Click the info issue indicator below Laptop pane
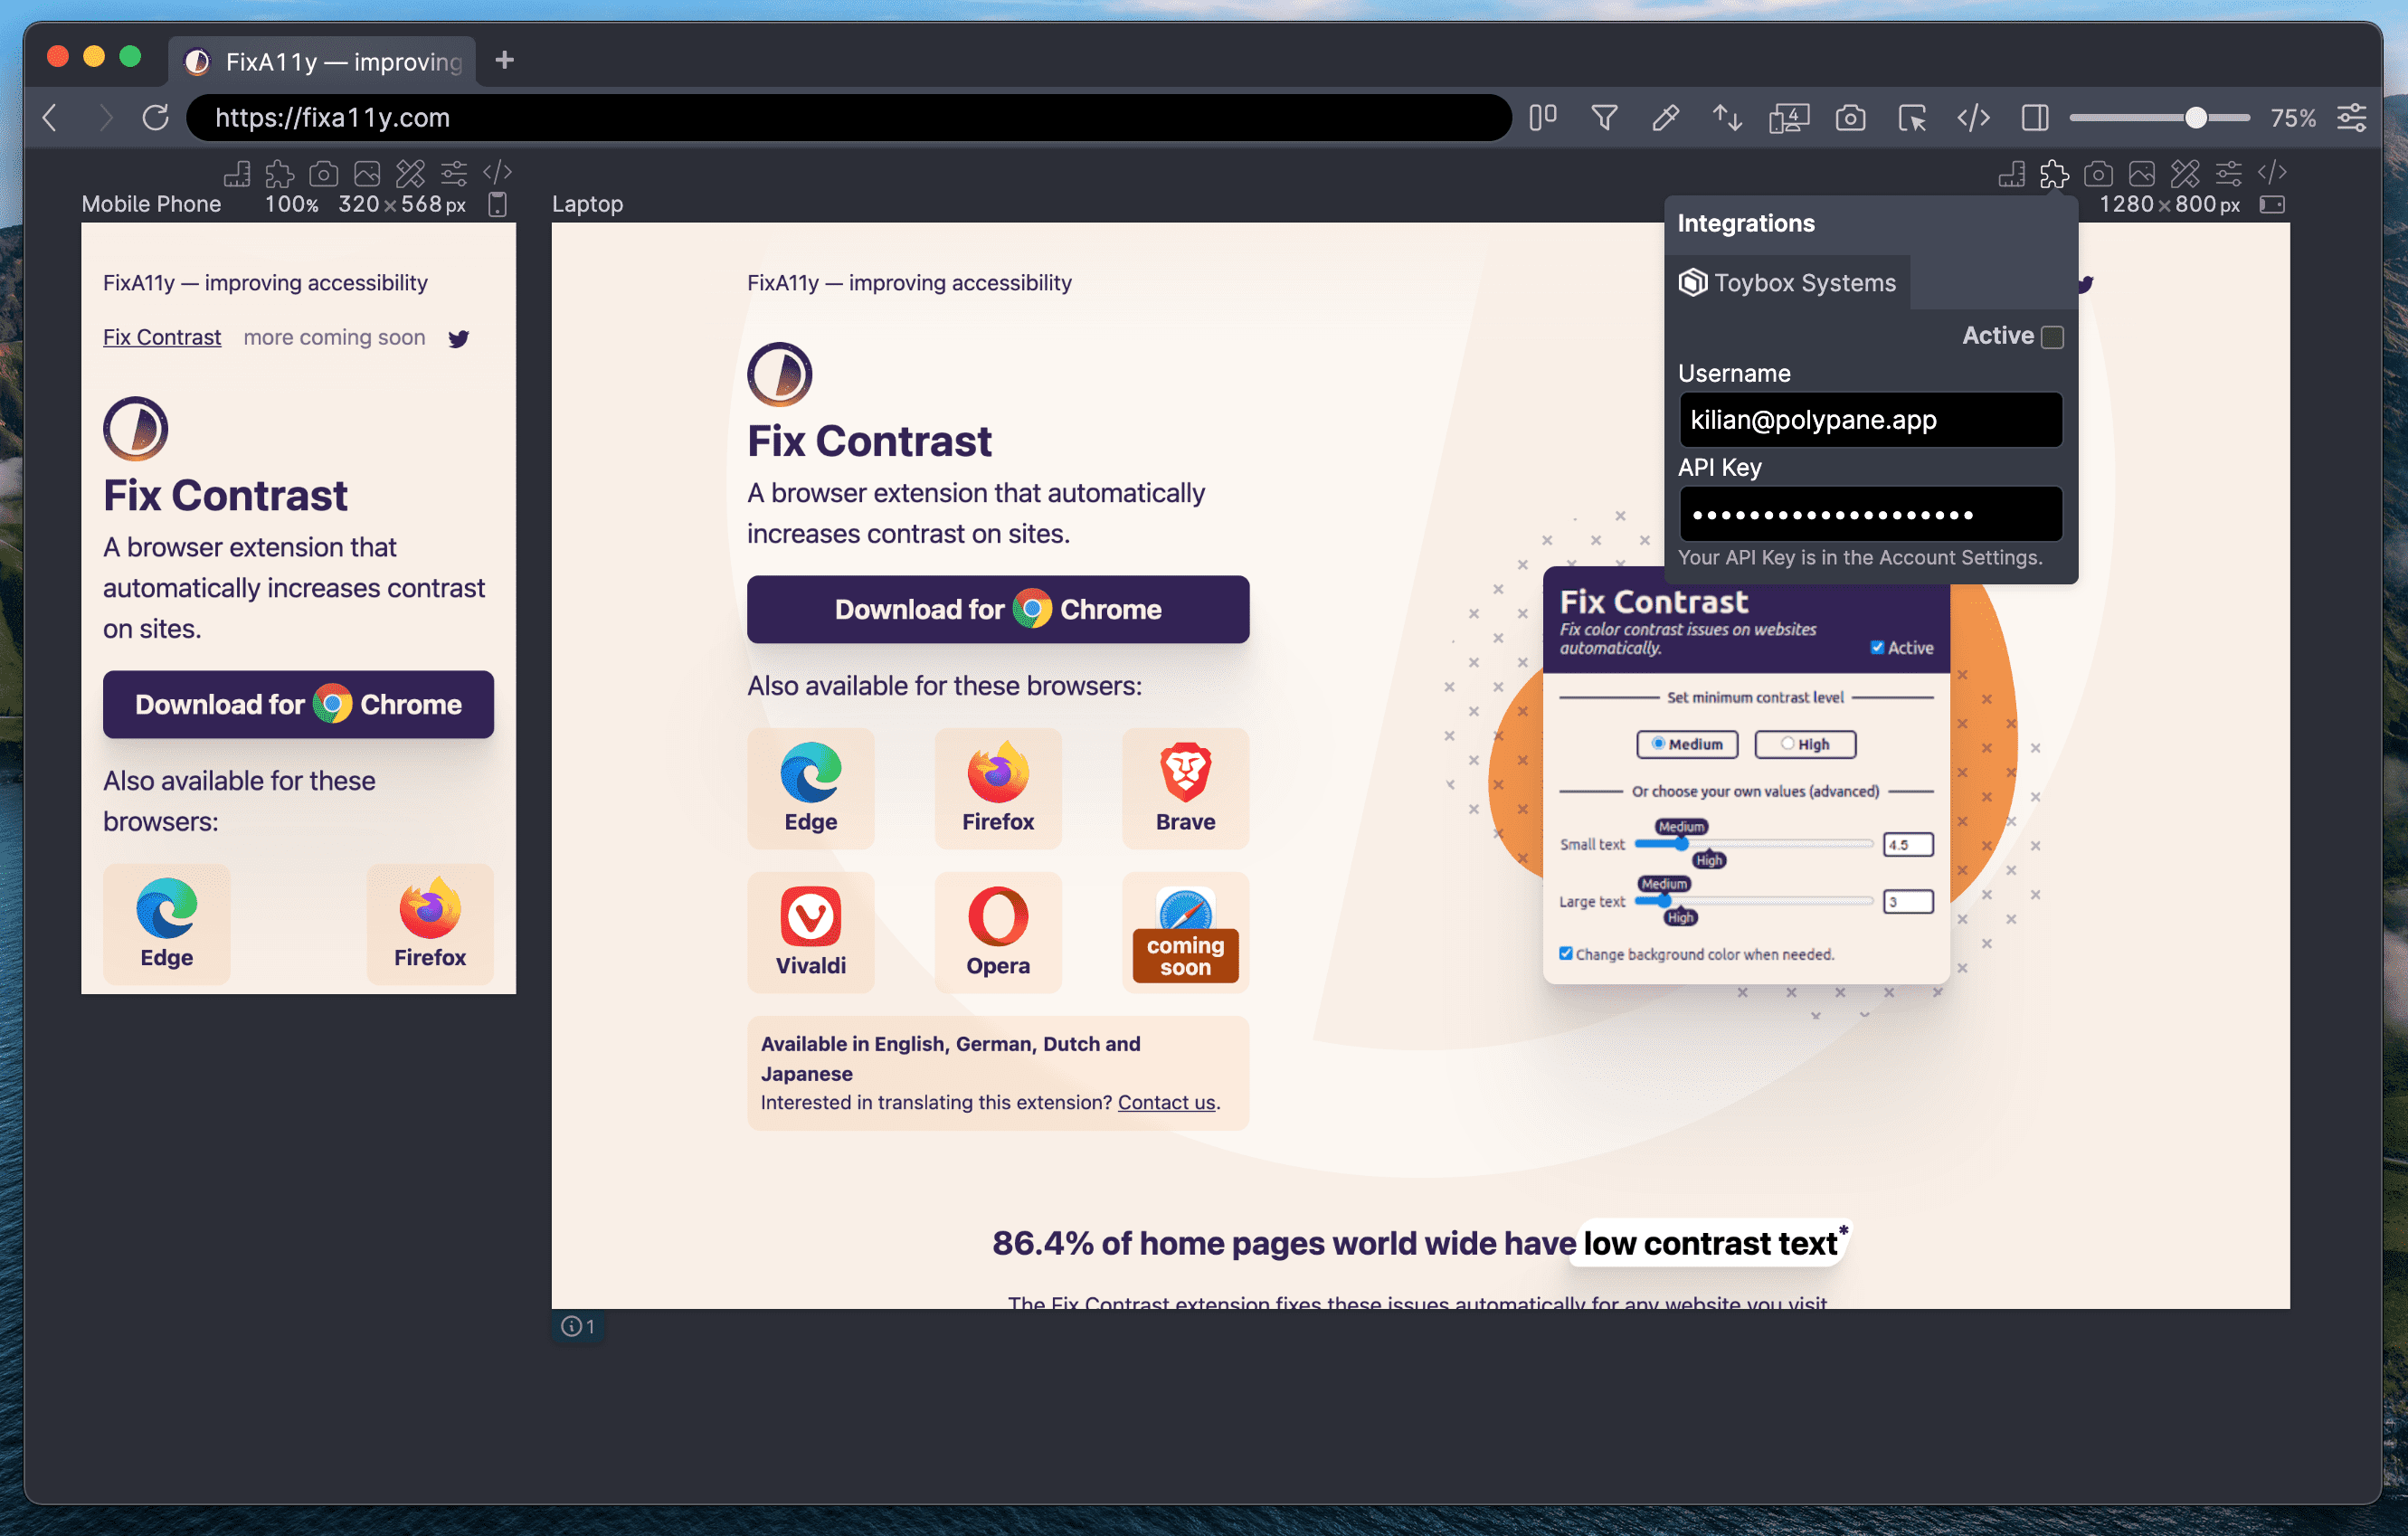Viewport: 2408px width, 1536px height. [x=578, y=1326]
